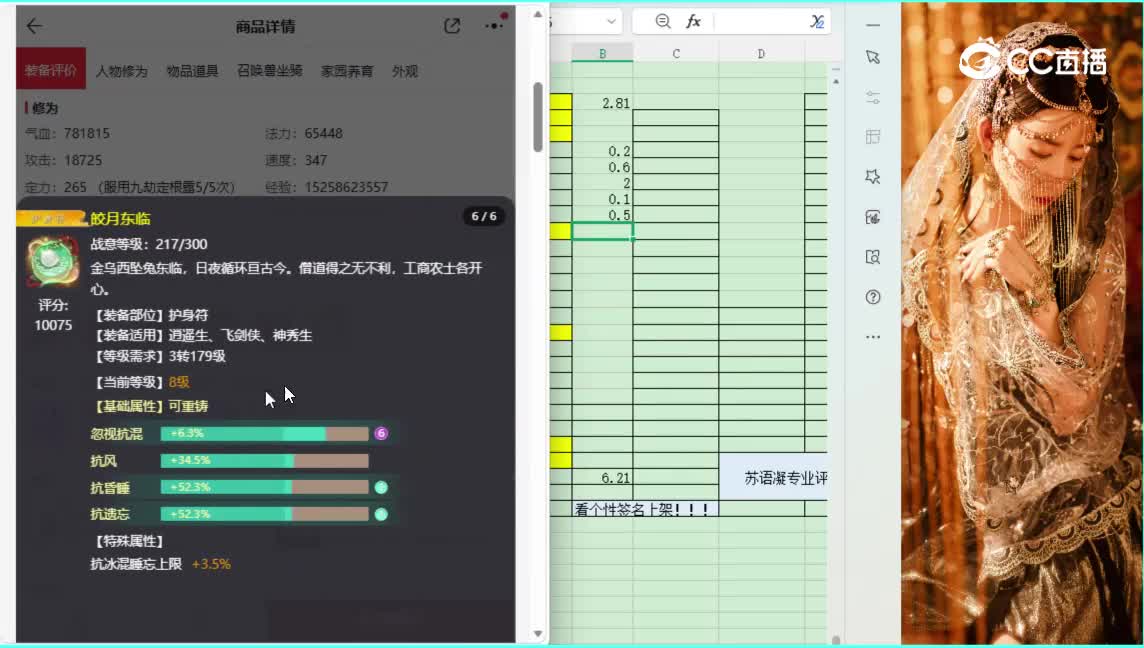Viewport: 1144px width, 648px height.
Task: Click the table layout icon in spreadsheet sidebar
Action: click(x=873, y=136)
